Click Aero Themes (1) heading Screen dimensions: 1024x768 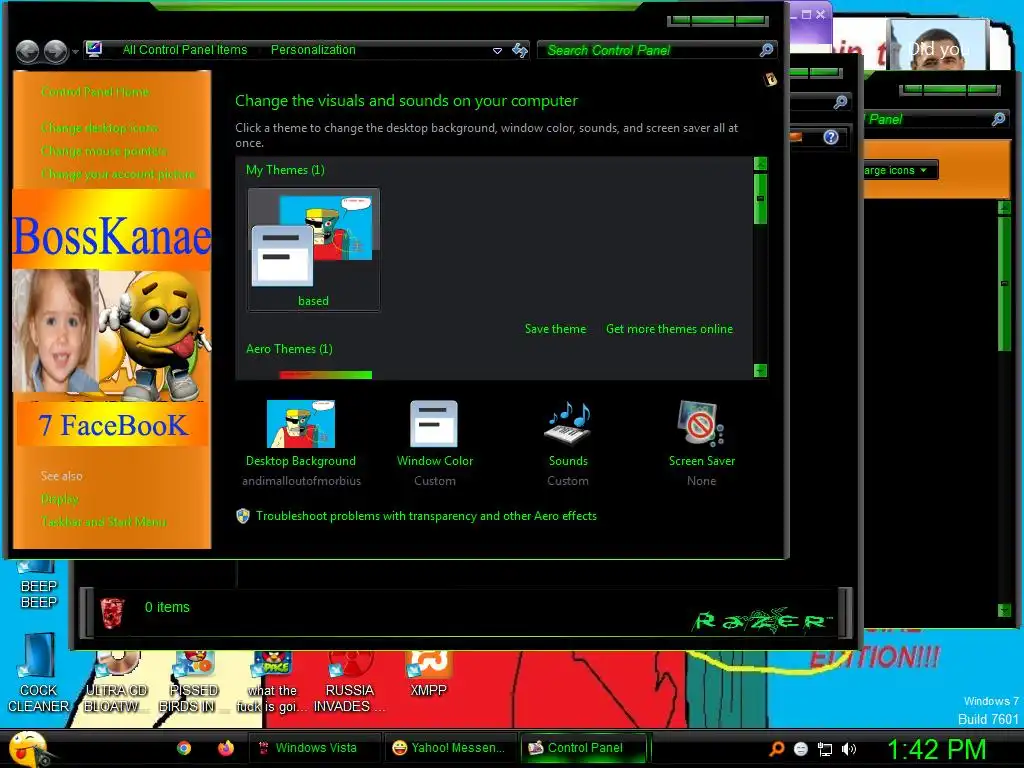pyautogui.click(x=289, y=349)
